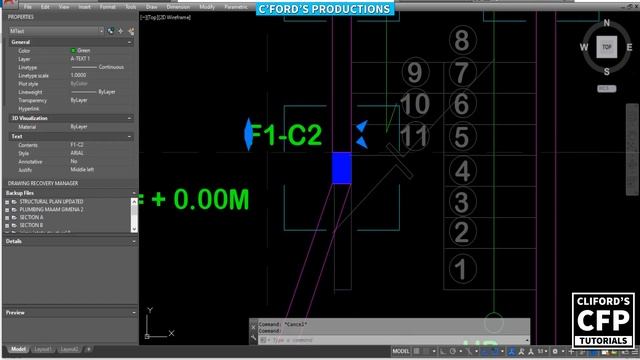The width and height of the screenshot is (640, 360).
Task: Switch to the Layout1 tab
Action: (43, 349)
